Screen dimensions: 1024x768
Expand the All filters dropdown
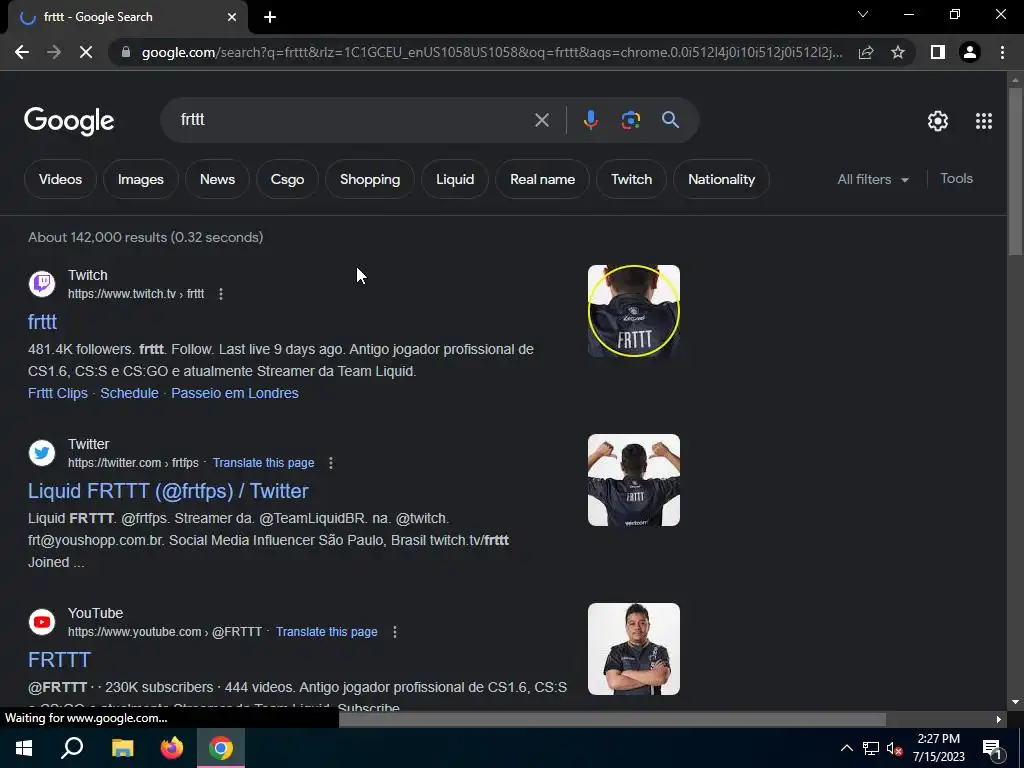[872, 180]
